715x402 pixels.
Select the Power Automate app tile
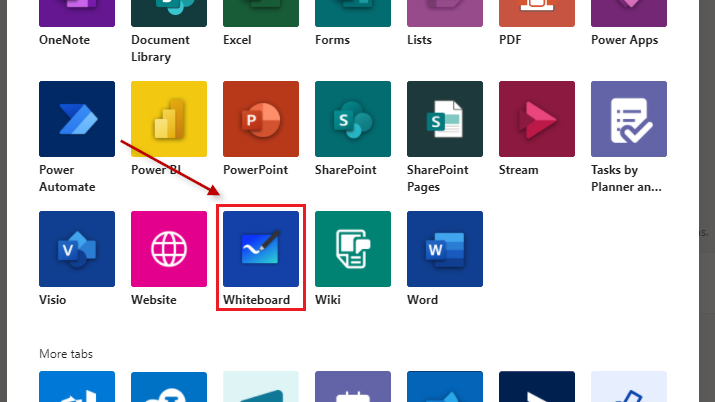coord(77,119)
